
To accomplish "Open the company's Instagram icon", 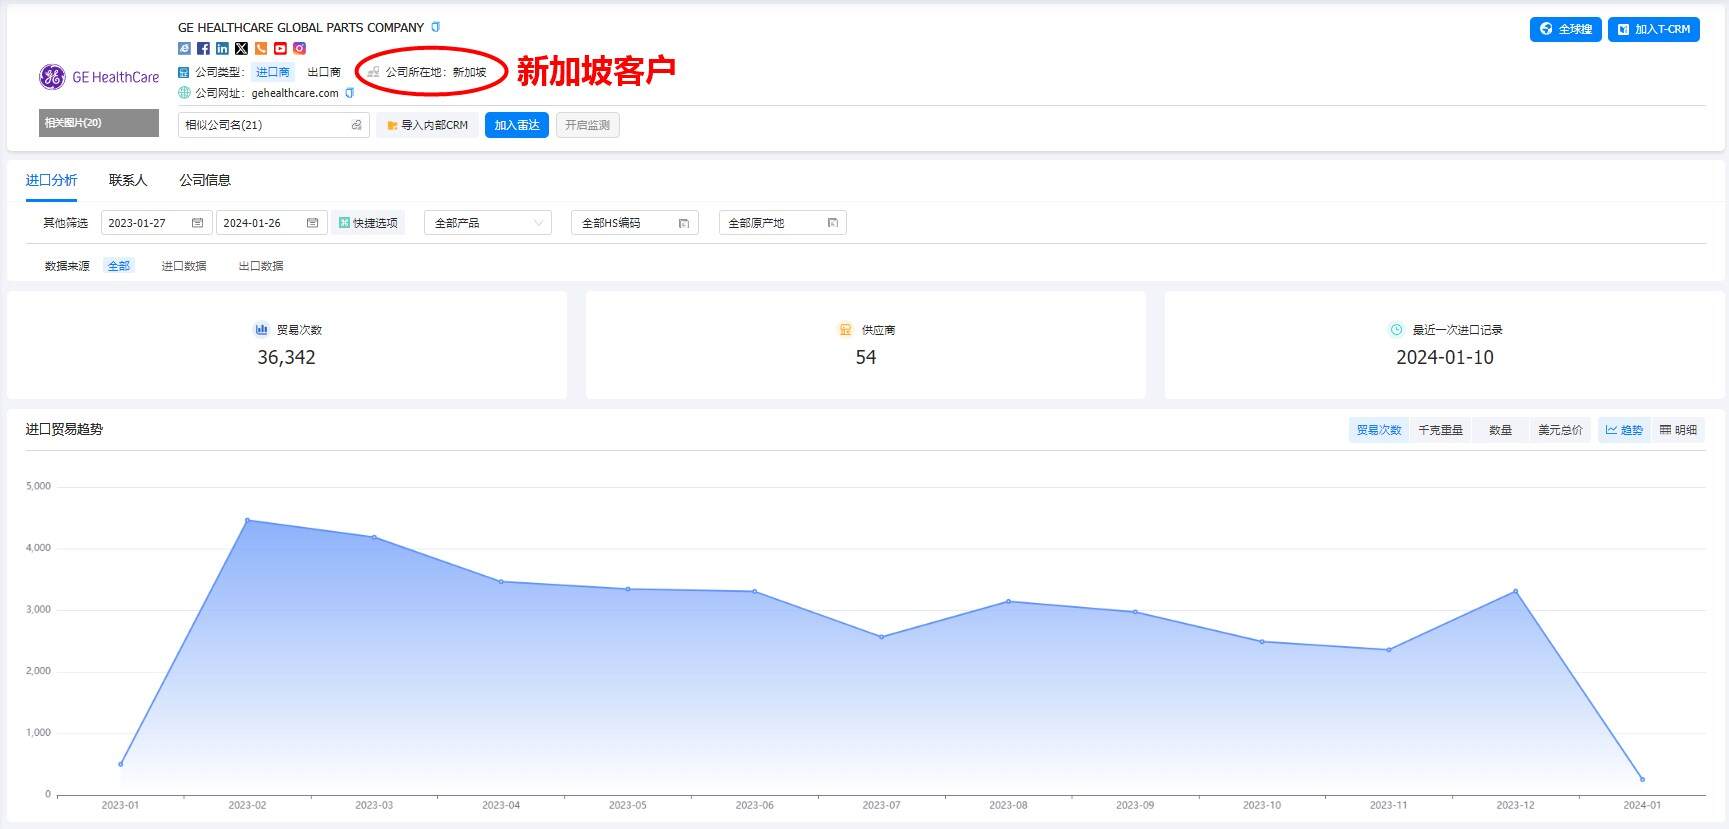I will pyautogui.click(x=299, y=48).
